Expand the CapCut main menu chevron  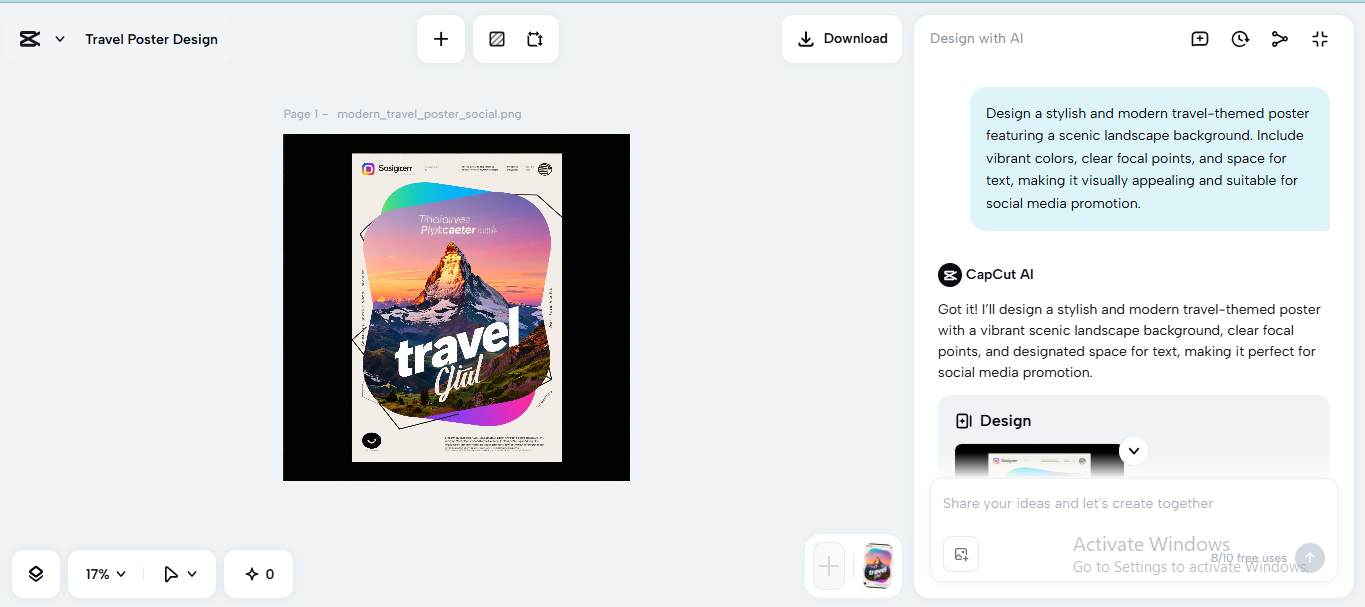[60, 39]
